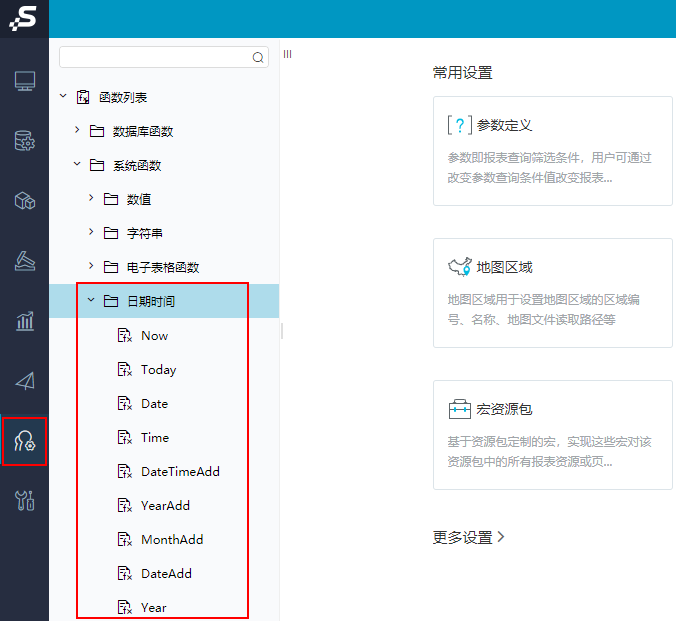The image size is (676, 621).
Task: Click the function icon beside Now
Action: (x=125, y=335)
